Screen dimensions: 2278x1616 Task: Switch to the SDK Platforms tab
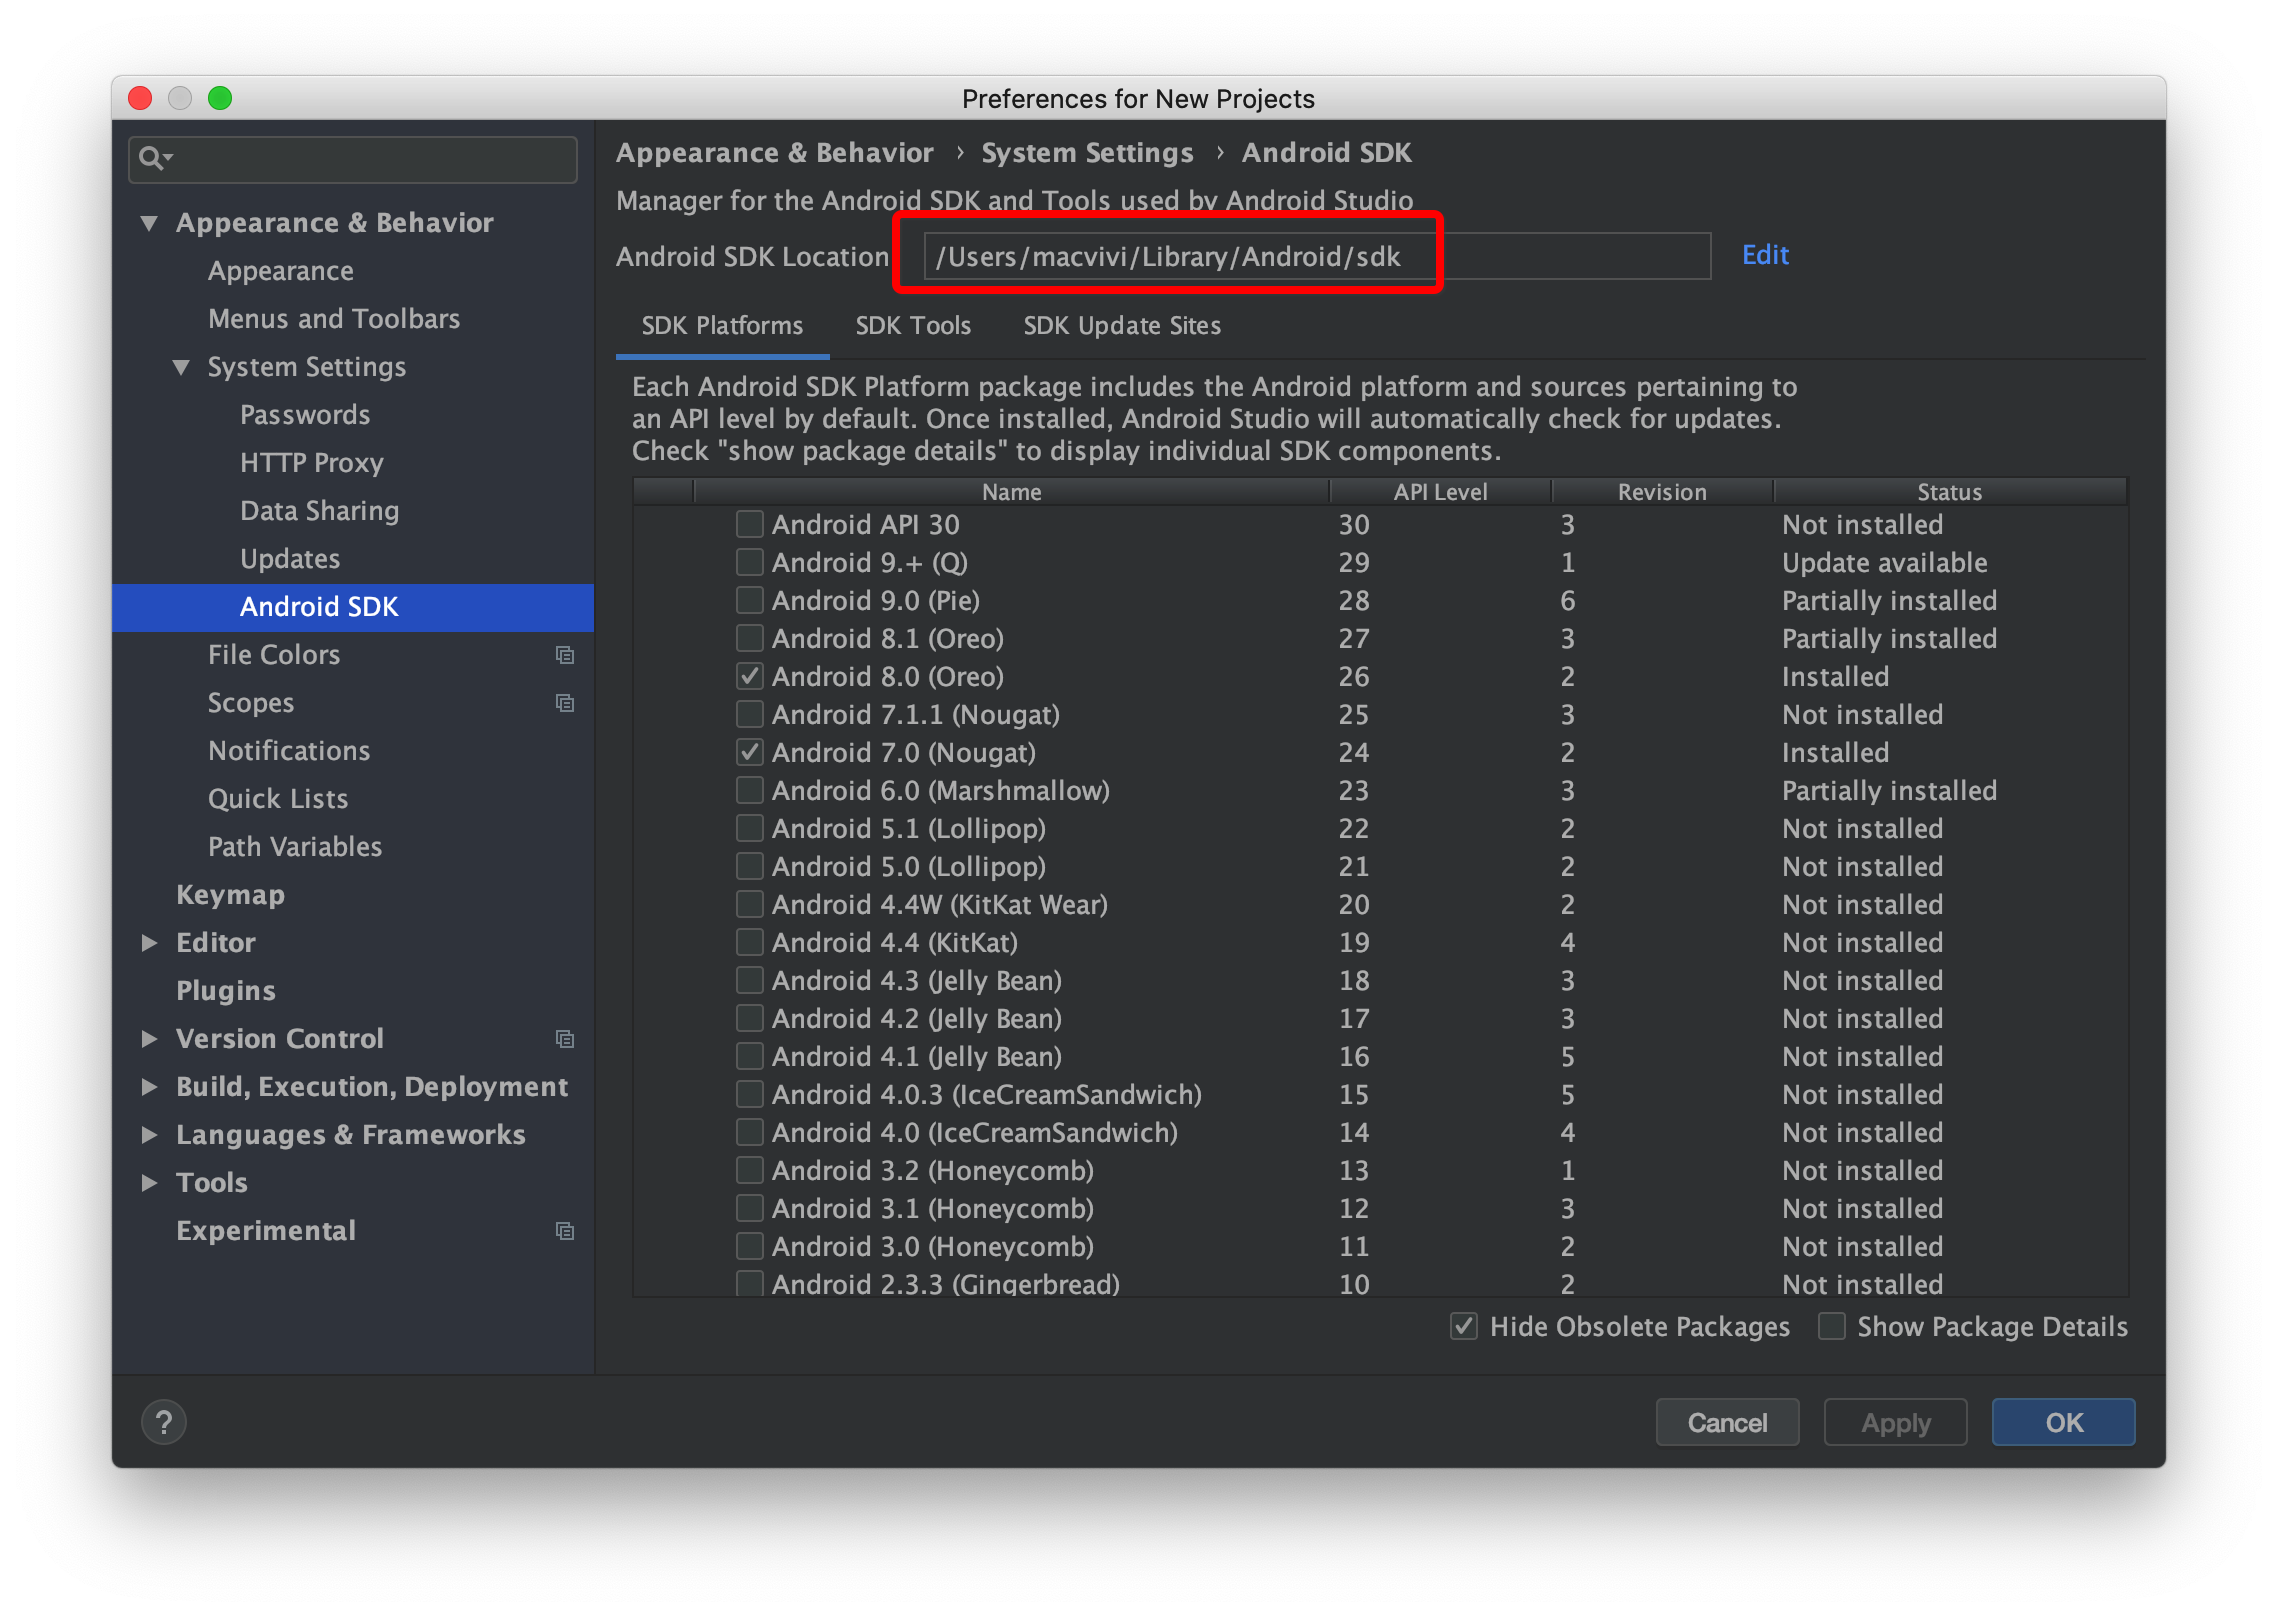click(x=722, y=326)
